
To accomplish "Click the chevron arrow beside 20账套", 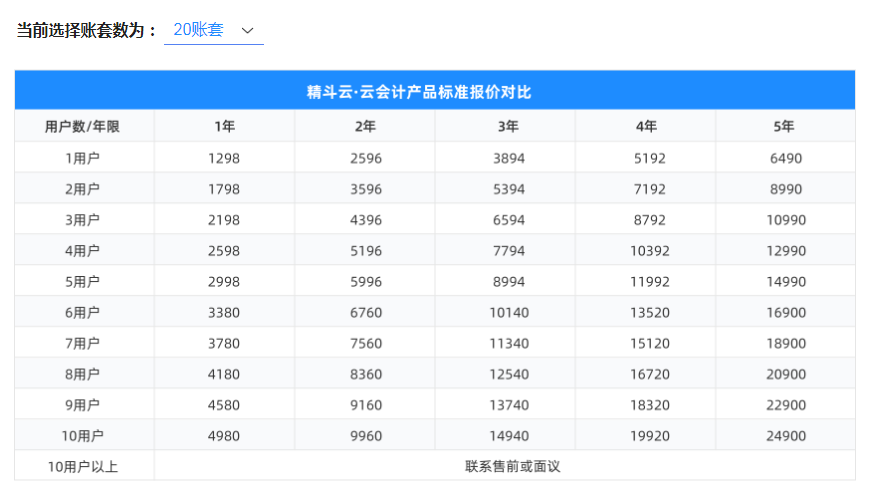I will coord(247,30).
